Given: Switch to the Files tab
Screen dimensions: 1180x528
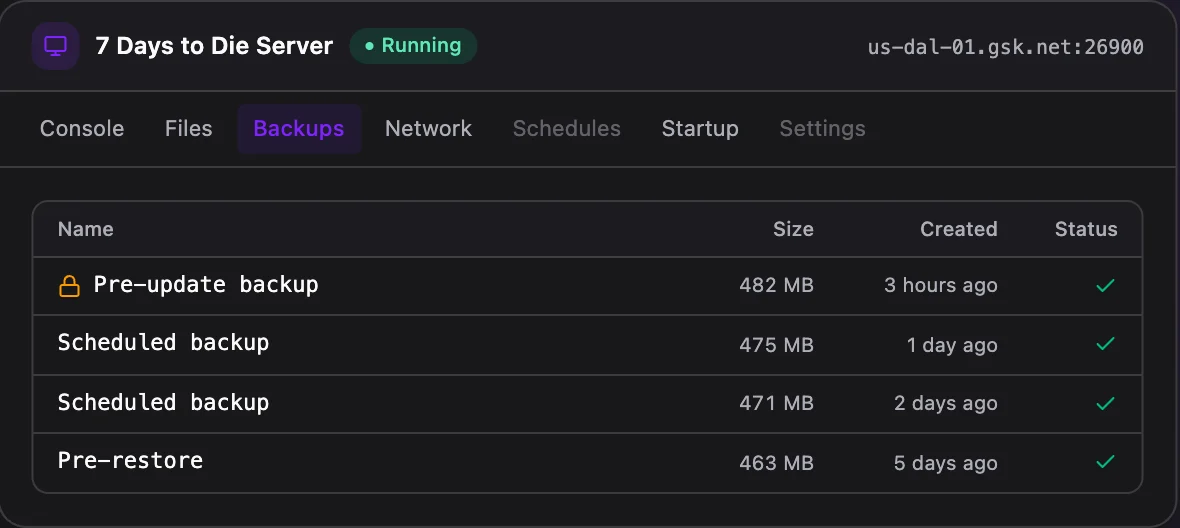Looking at the screenshot, I should coord(189,129).
